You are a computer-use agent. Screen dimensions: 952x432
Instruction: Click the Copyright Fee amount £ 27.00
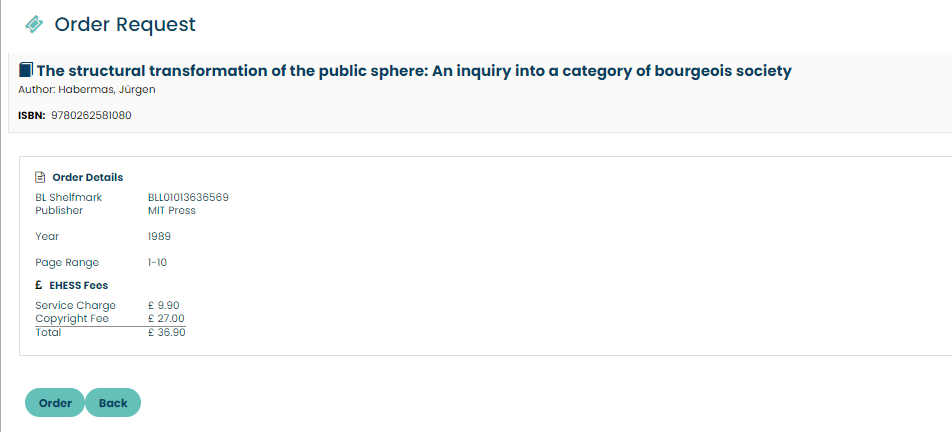(x=166, y=318)
